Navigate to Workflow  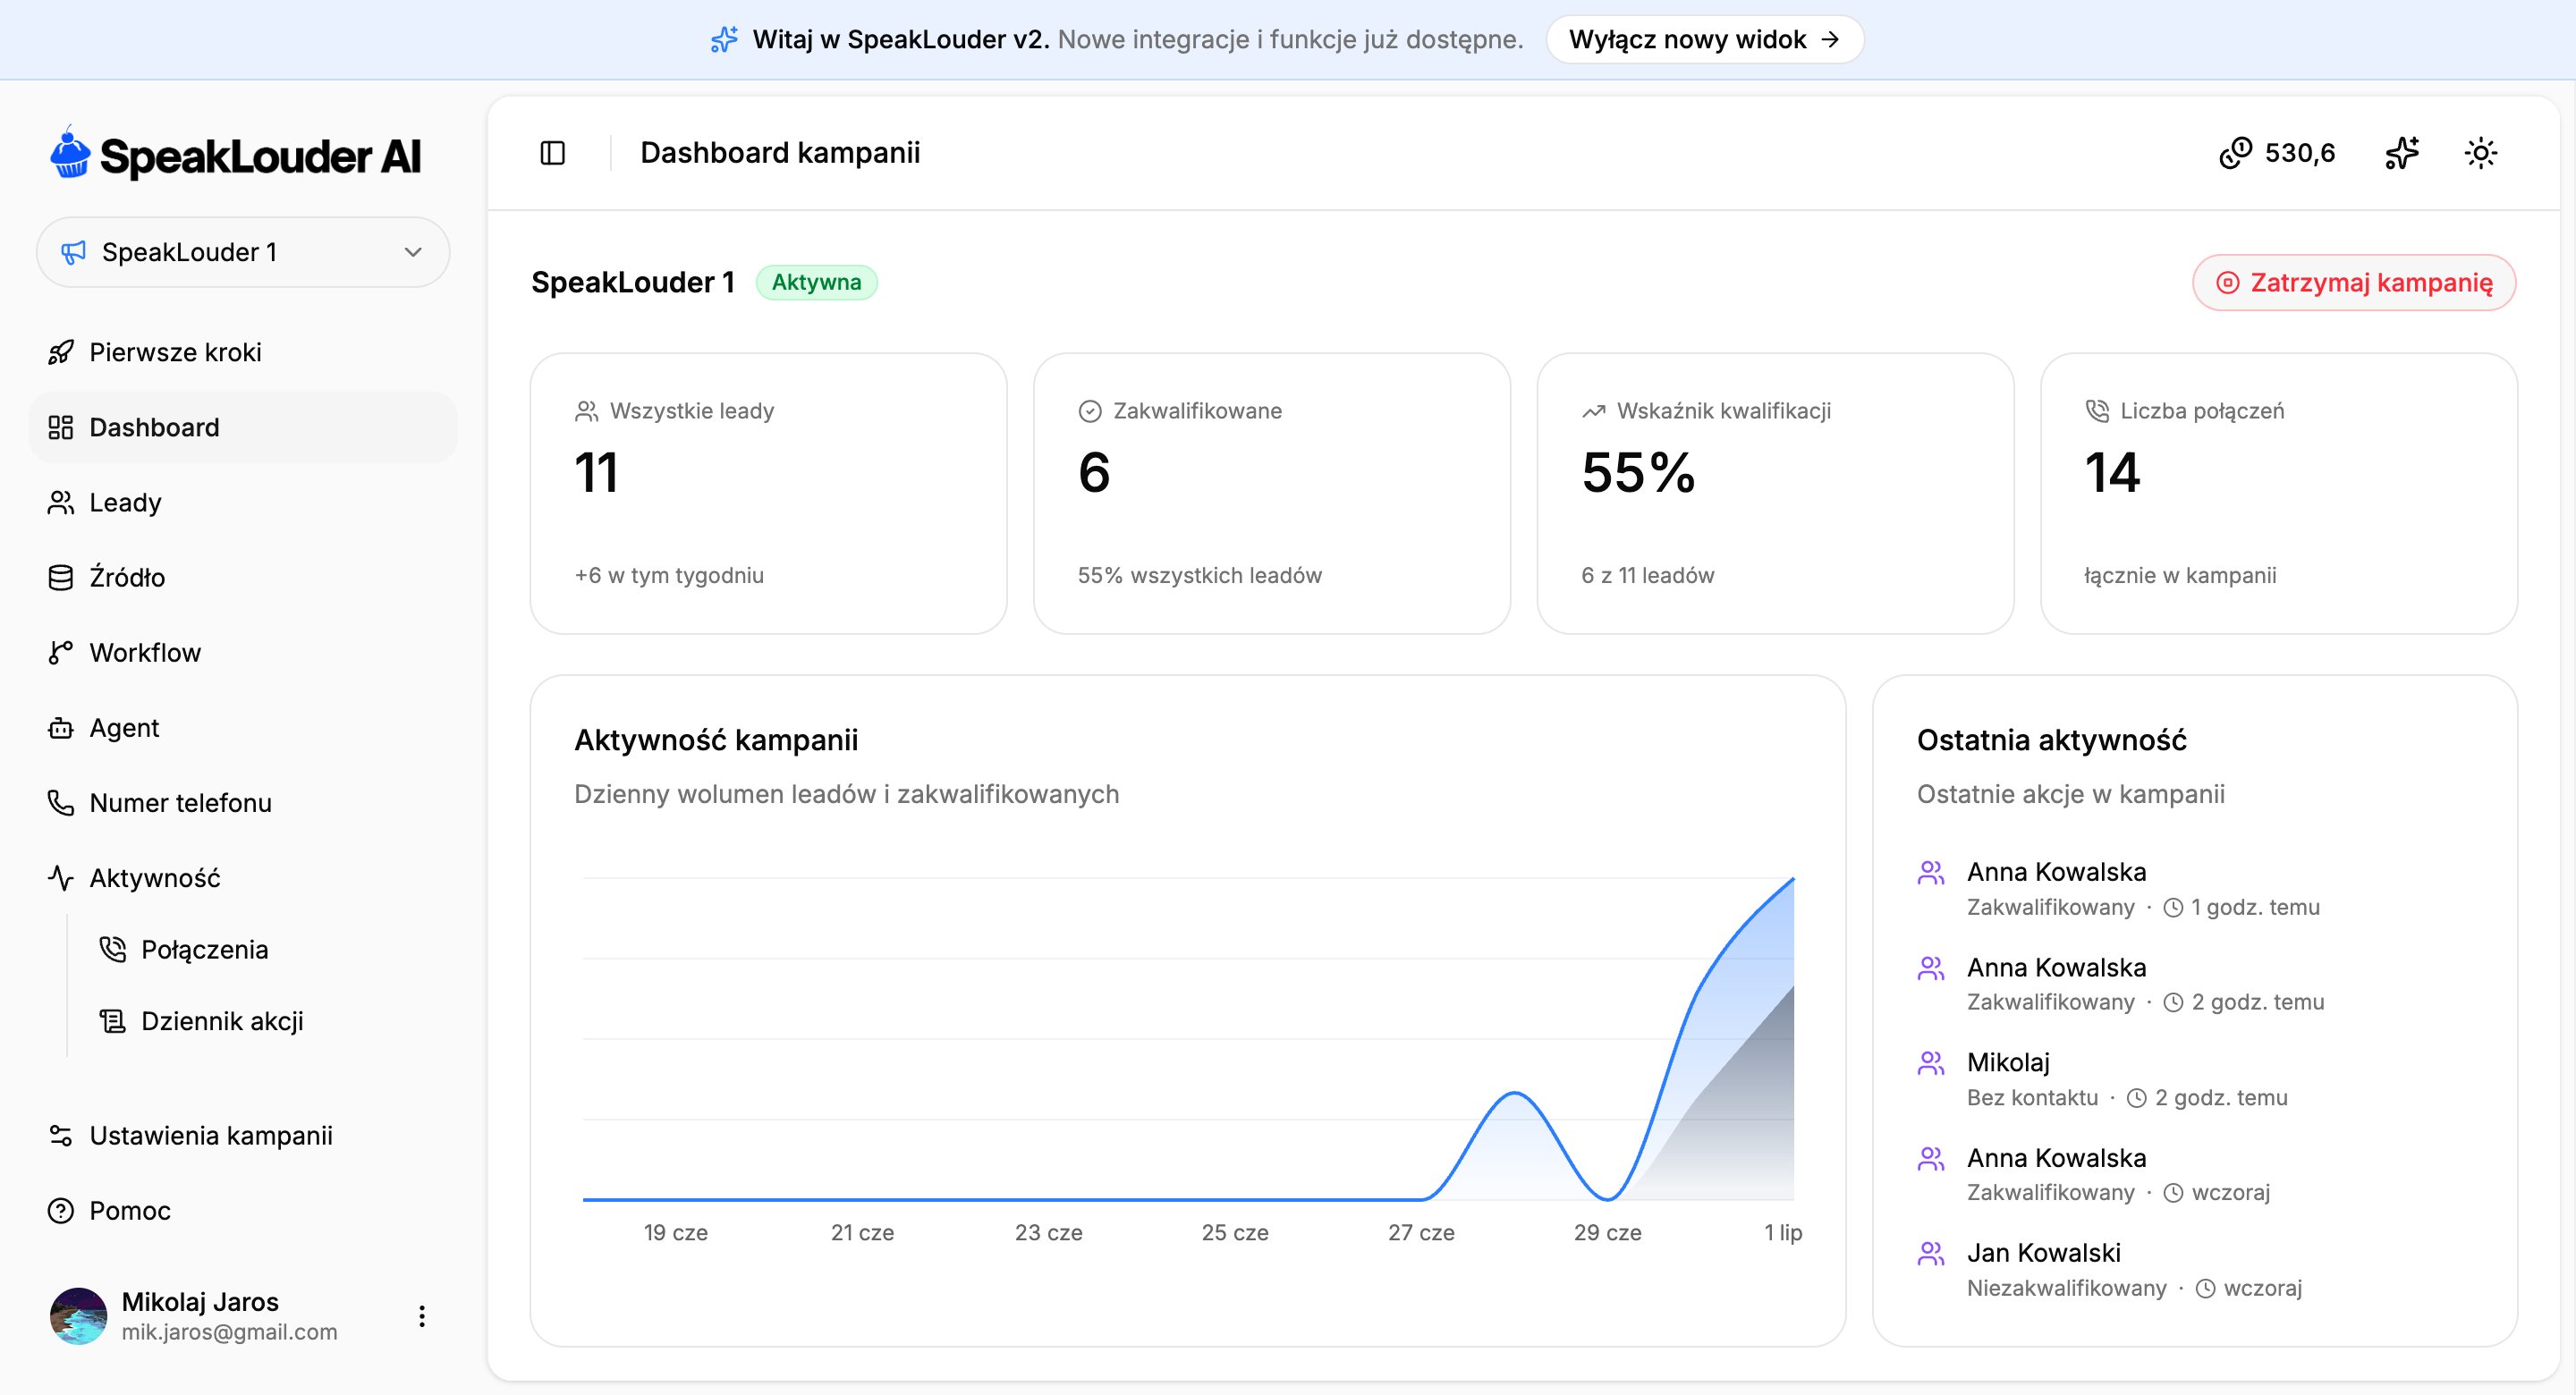243,652
